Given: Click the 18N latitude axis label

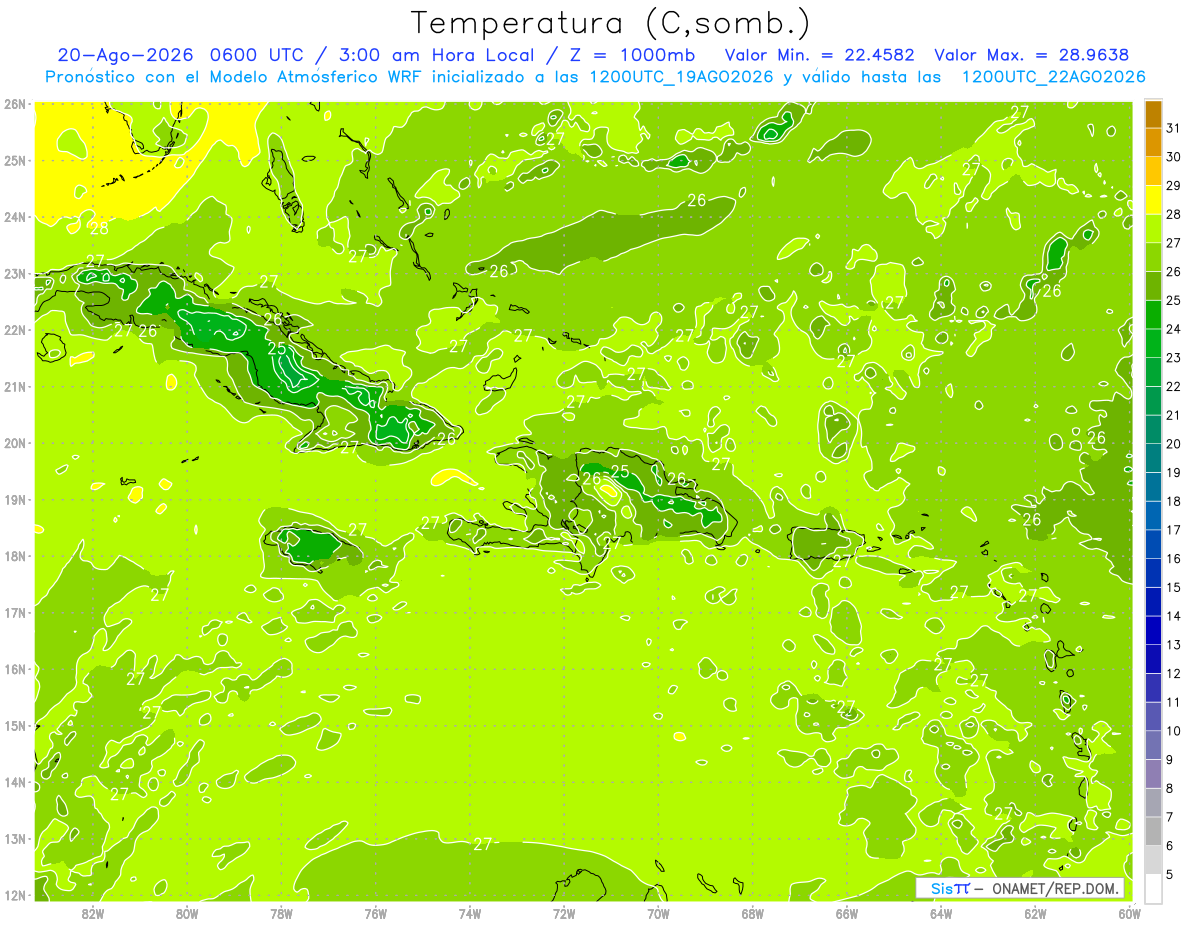Looking at the screenshot, I should tap(14, 556).
